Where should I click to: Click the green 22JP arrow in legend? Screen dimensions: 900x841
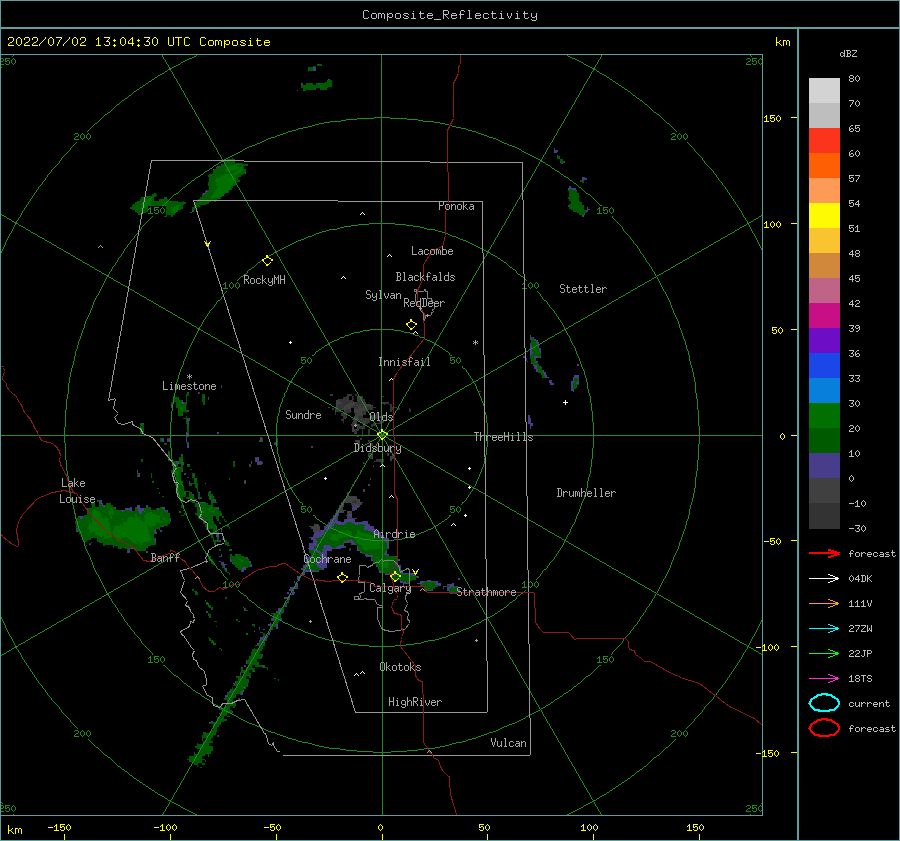[824, 653]
